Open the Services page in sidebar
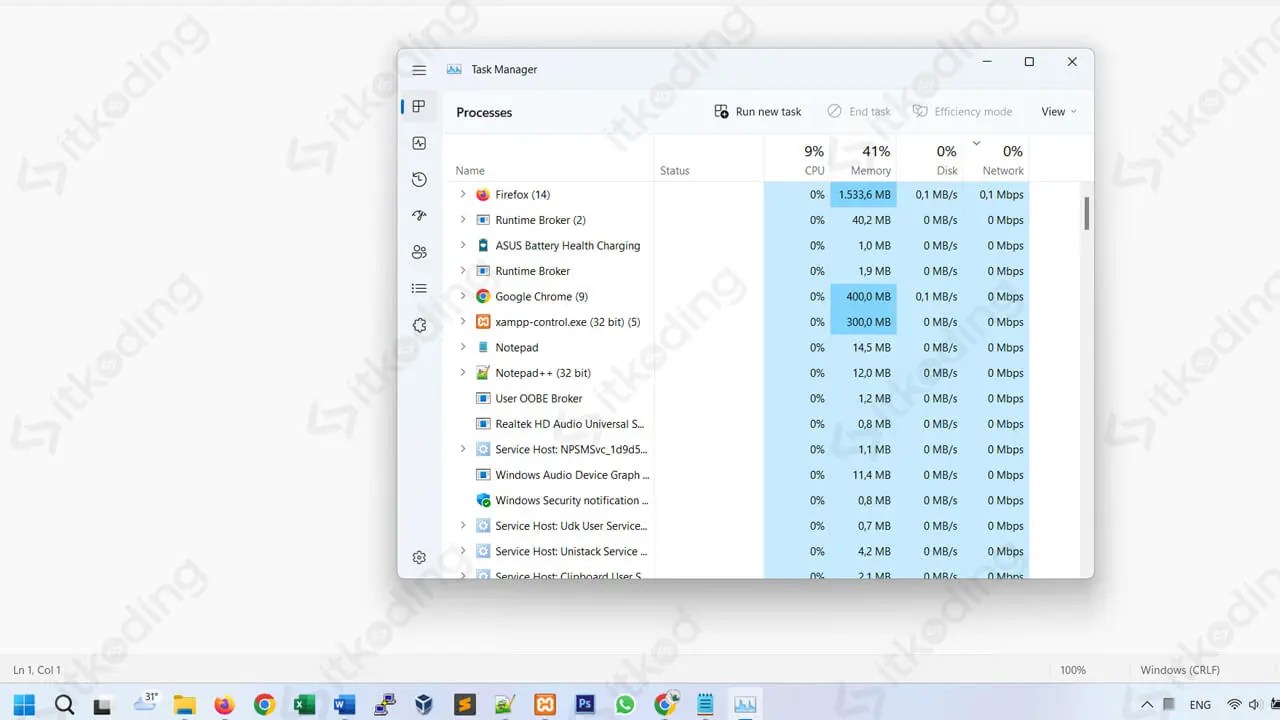 pyautogui.click(x=419, y=325)
